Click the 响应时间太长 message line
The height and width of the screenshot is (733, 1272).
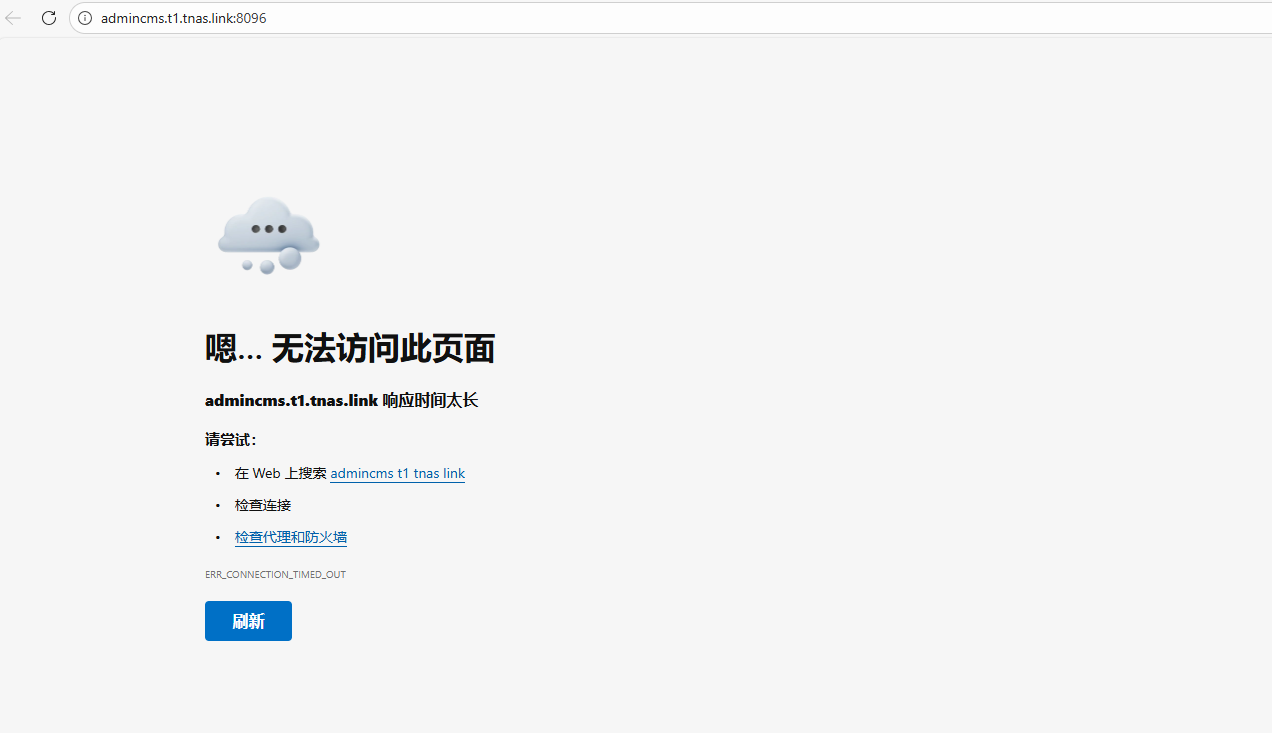click(341, 400)
